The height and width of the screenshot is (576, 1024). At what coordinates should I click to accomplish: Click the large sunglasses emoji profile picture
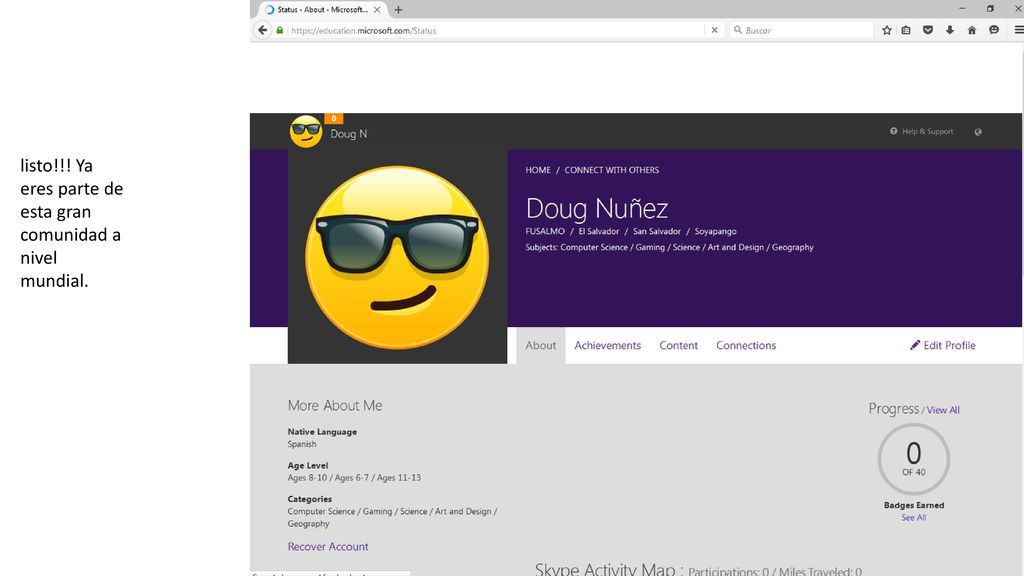pyautogui.click(x=397, y=257)
